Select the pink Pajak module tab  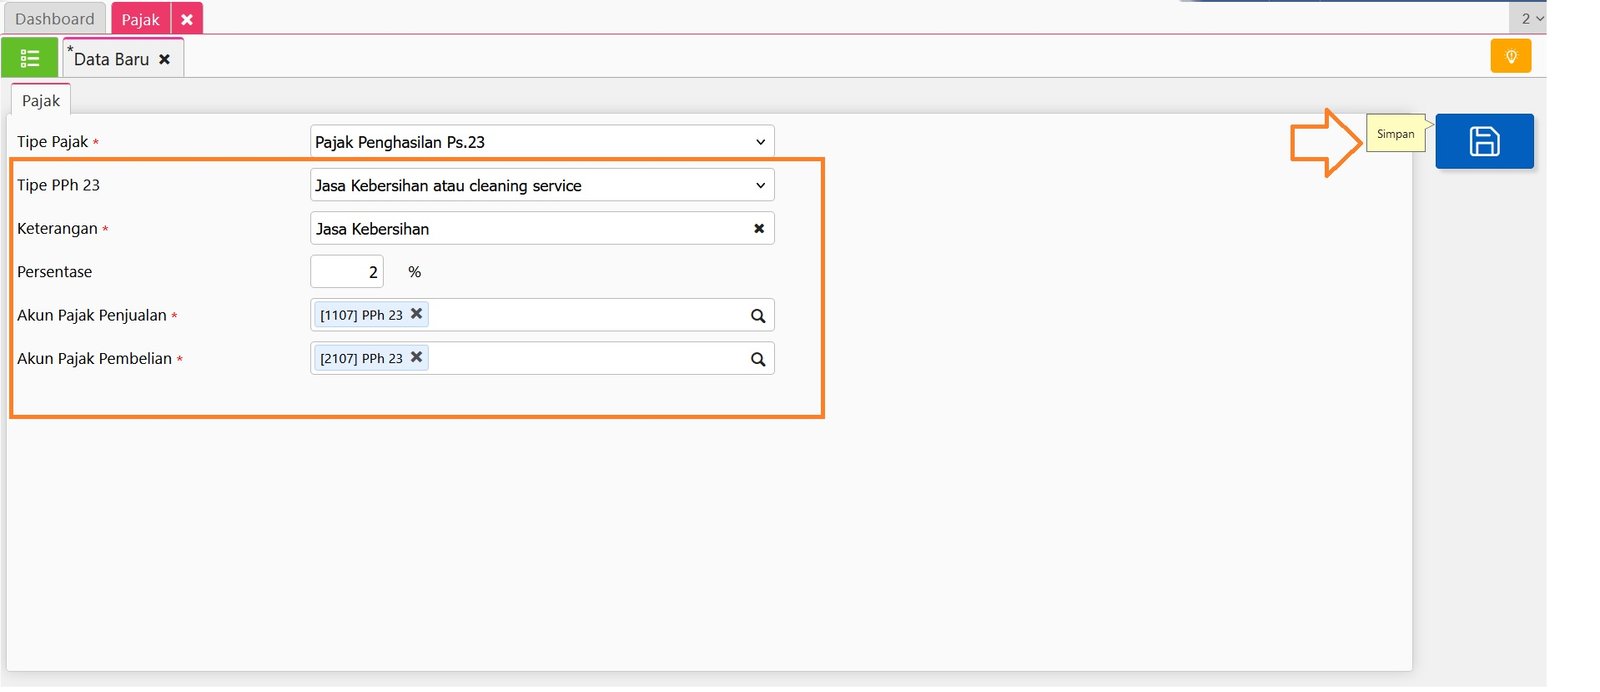140,19
